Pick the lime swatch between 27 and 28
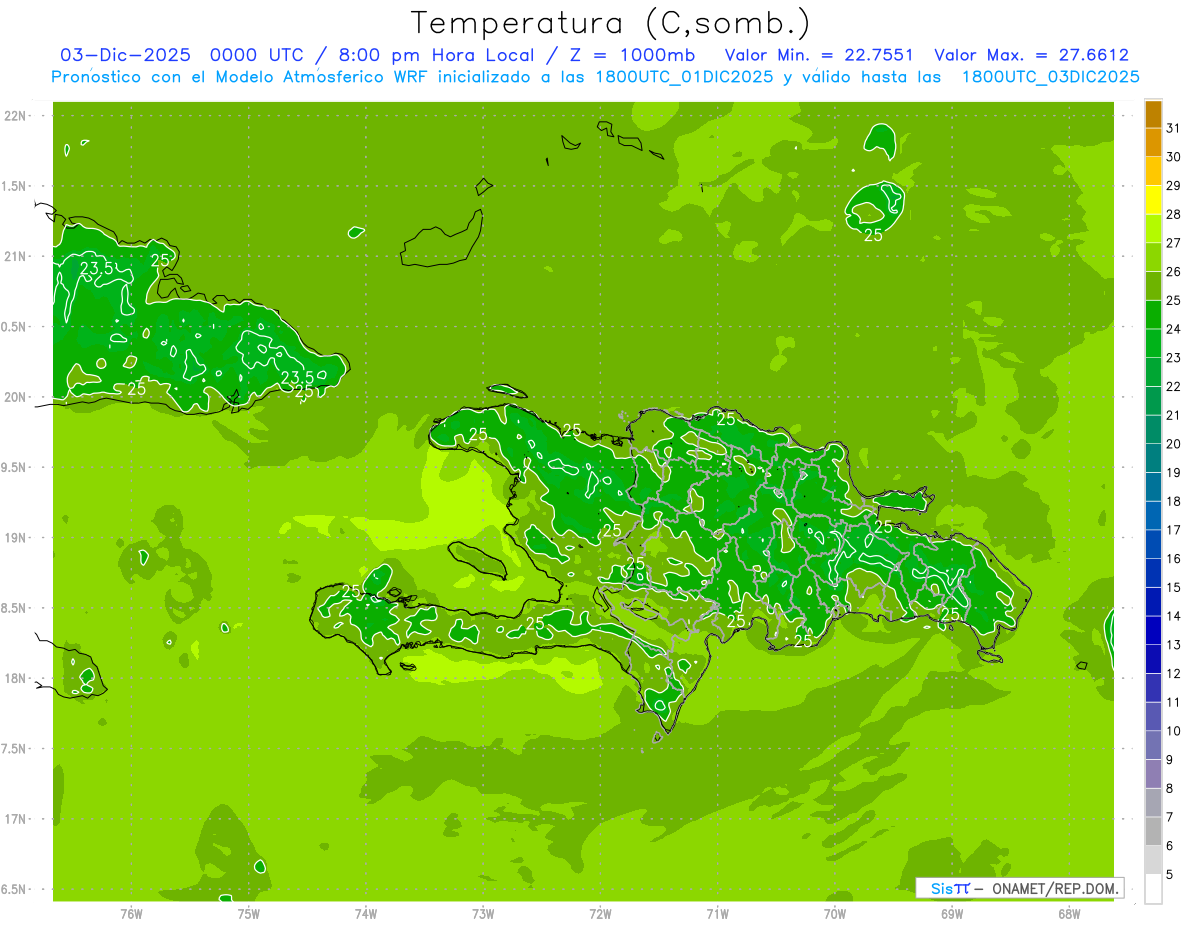 pos(1153,229)
